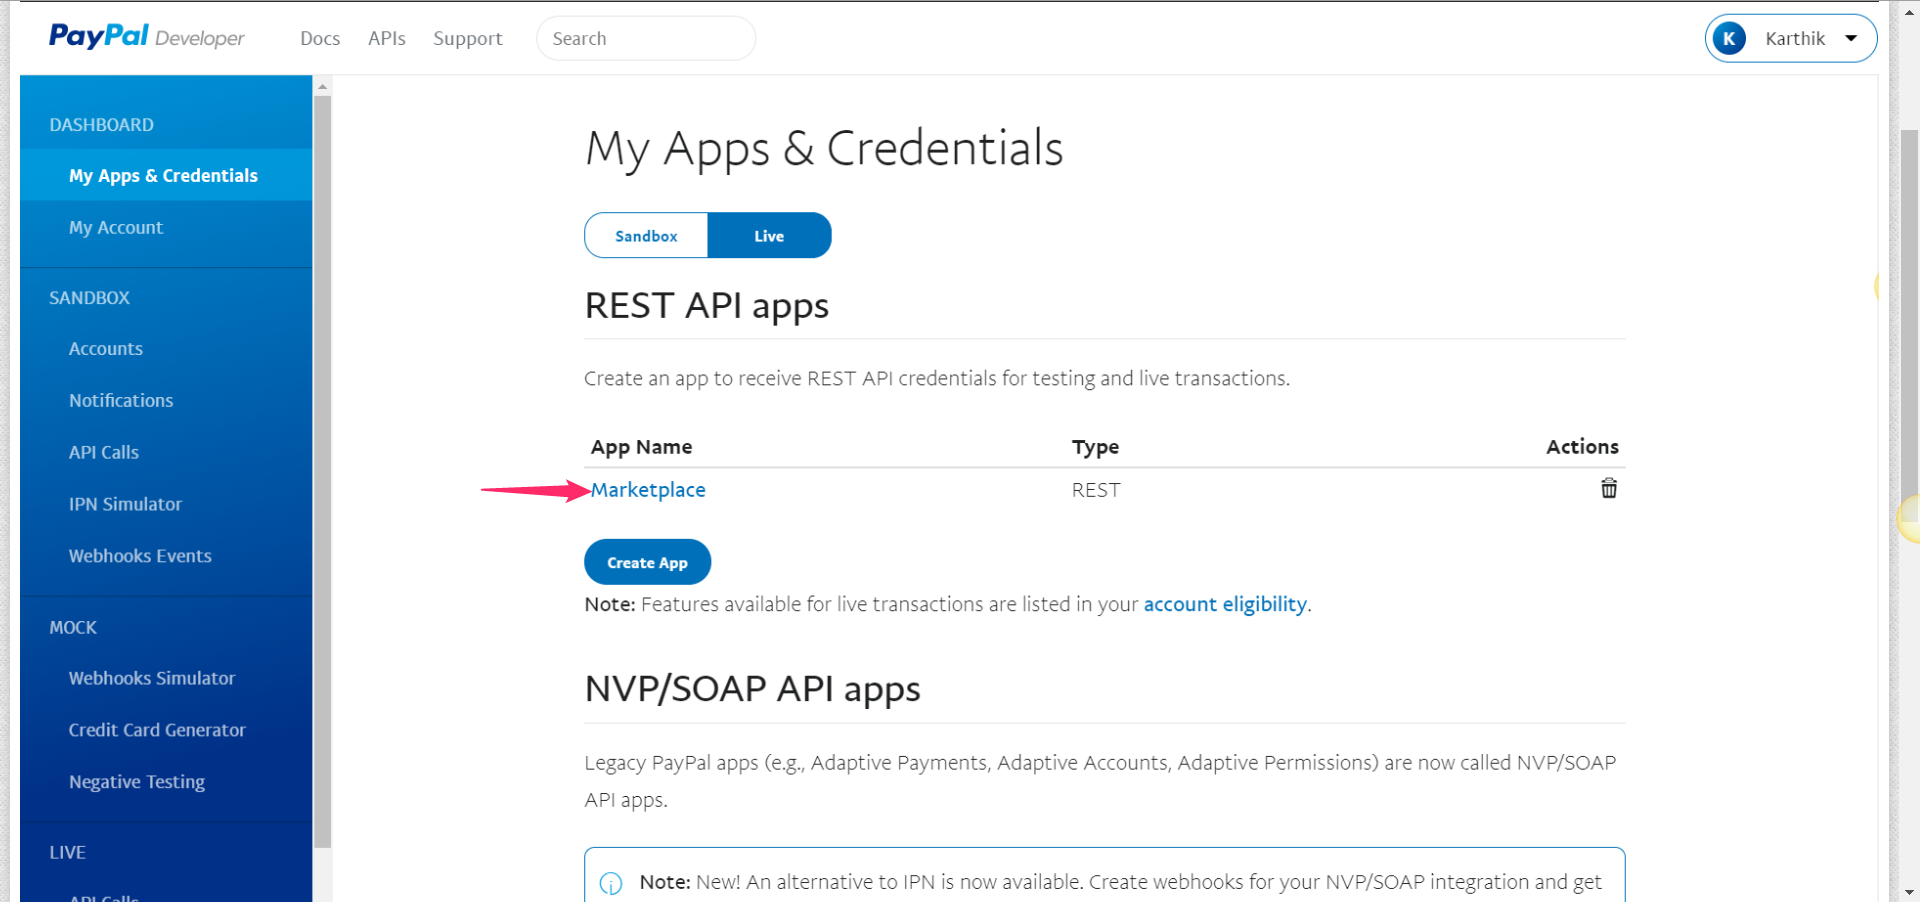Image resolution: width=1920 pixels, height=902 pixels.
Task: Click the LIVE section heading in sidebar
Action: [68, 853]
